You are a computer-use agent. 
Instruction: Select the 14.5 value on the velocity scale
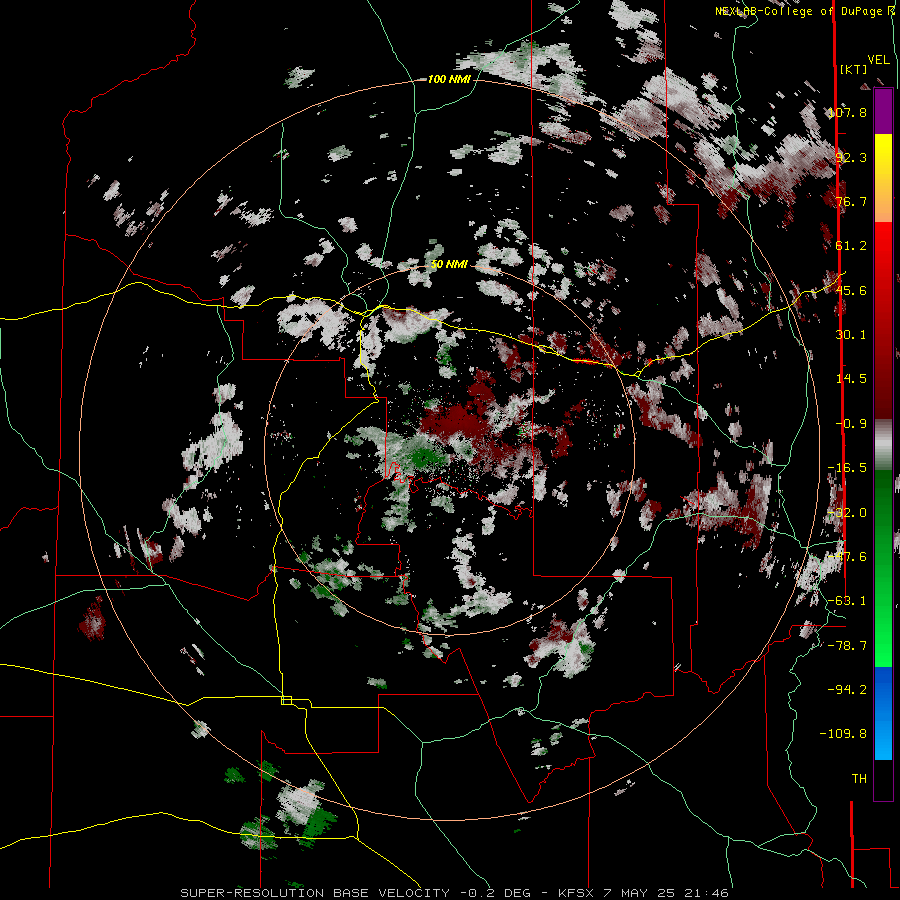point(851,379)
